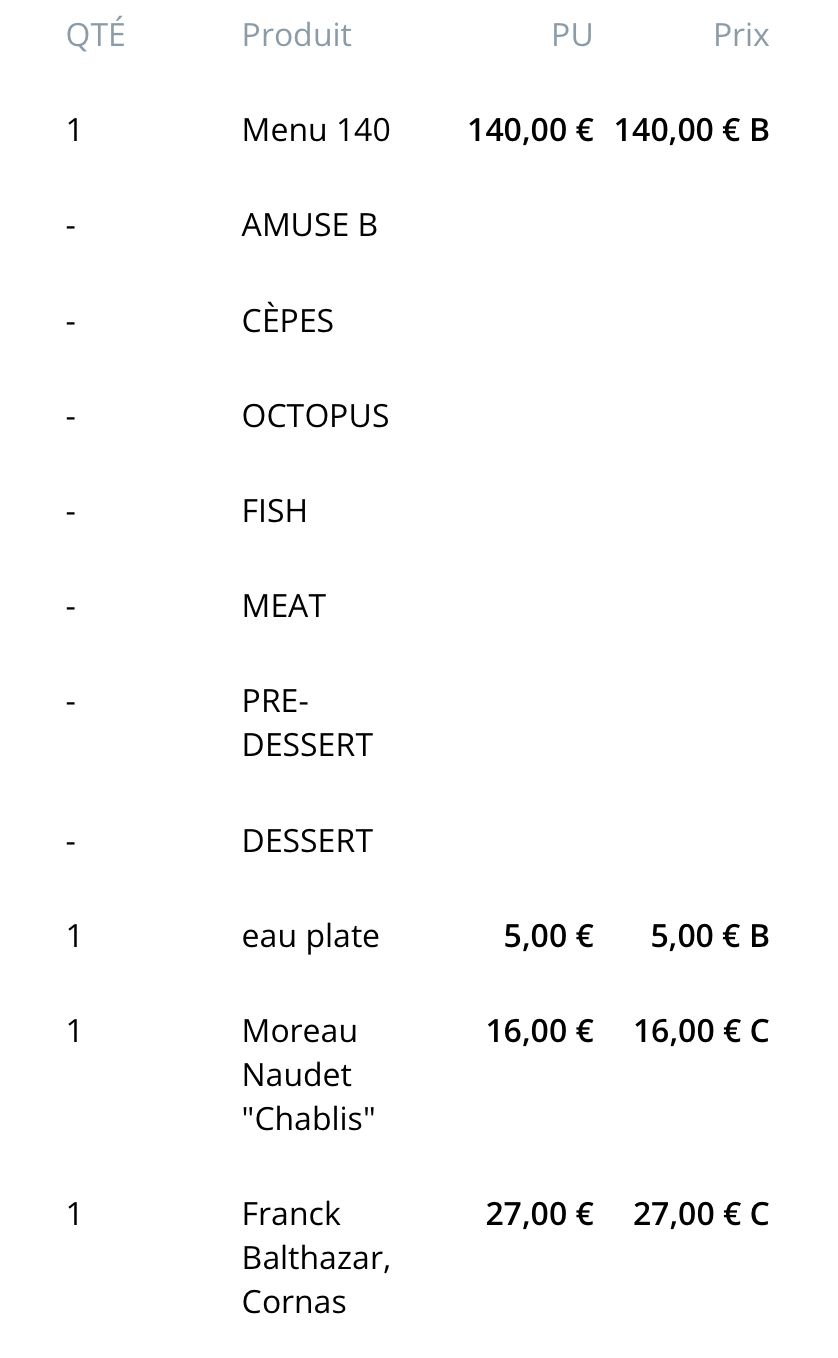Screen dimensions: 838x1358
Task: Select the AMUSE B course item
Action: 309,225
